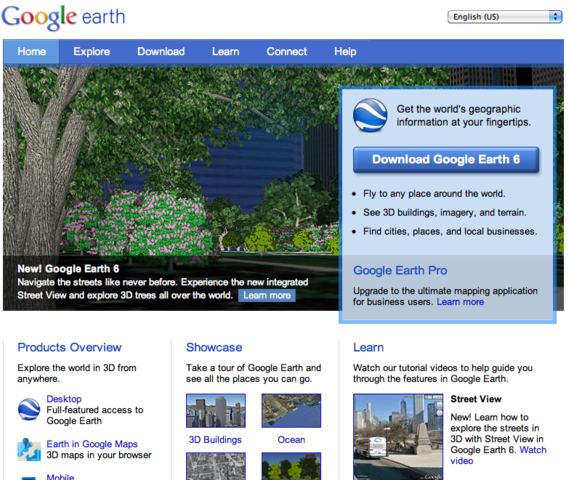Open the English (US) language dropdown

click(x=505, y=17)
